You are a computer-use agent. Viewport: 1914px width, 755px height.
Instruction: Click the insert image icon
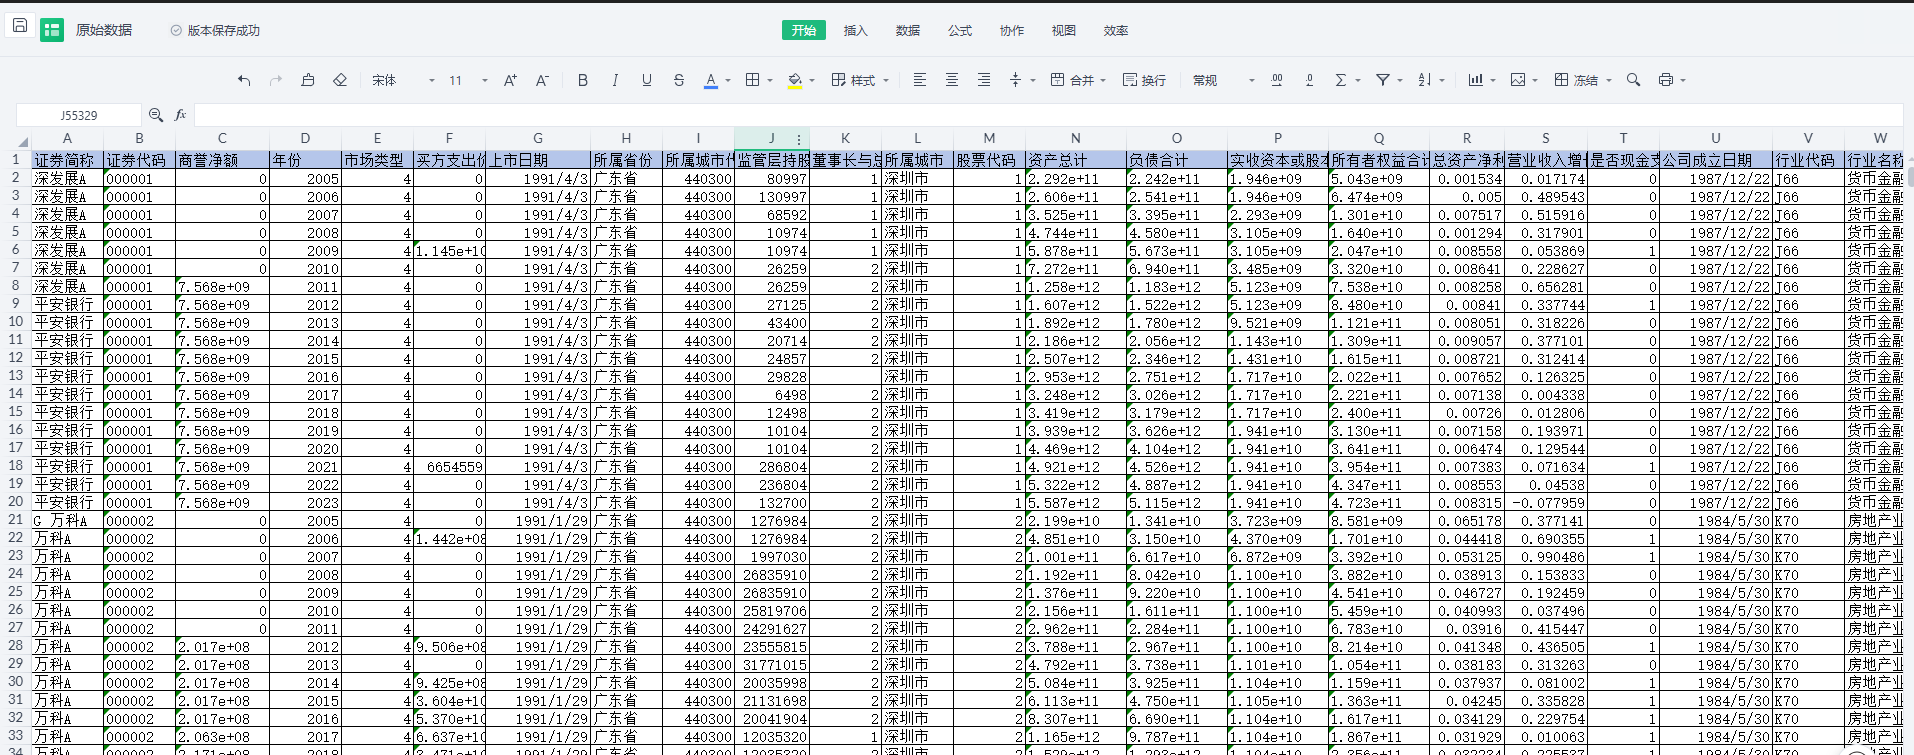[1518, 80]
